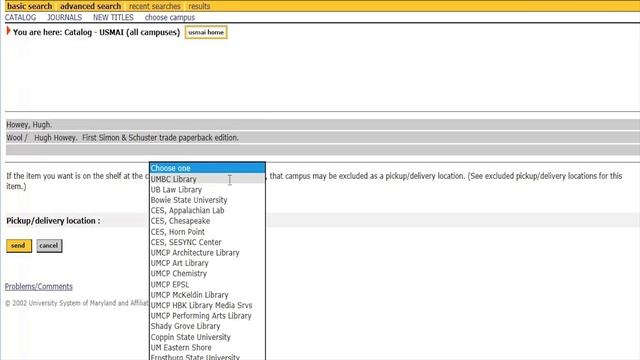Screen dimensions: 640x360
Task: Click the Wool title line text
Action: click(x=122, y=138)
